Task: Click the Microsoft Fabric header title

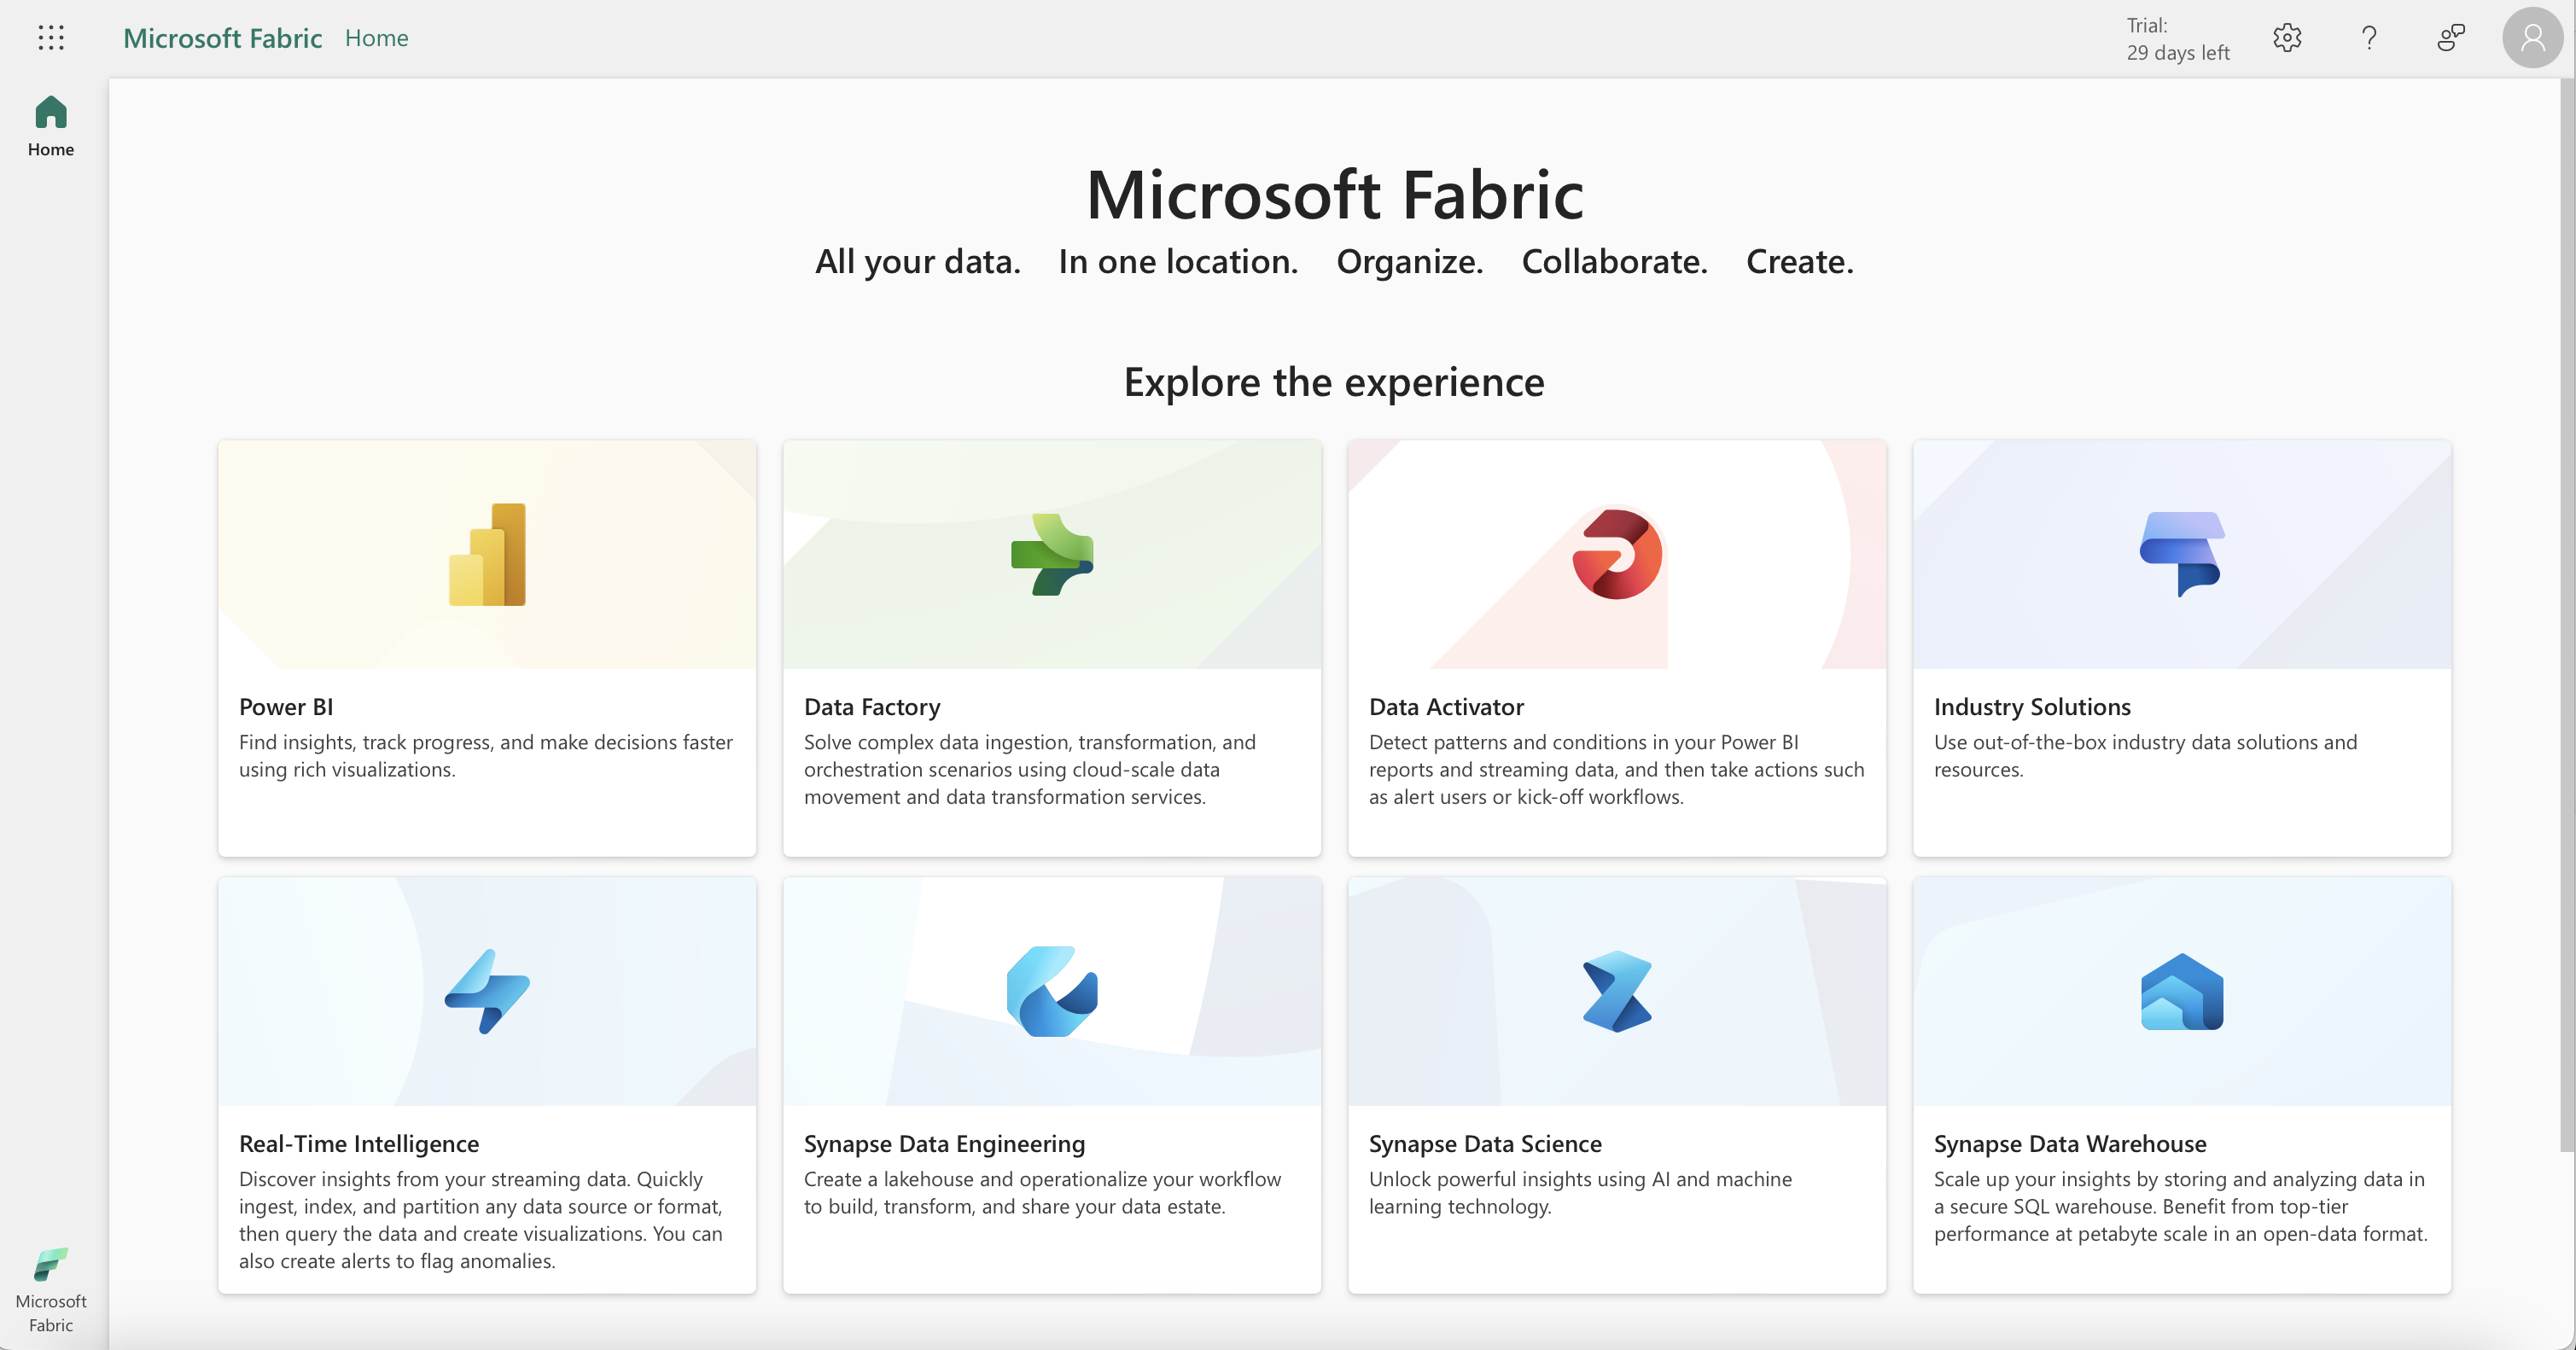Action: tap(222, 38)
